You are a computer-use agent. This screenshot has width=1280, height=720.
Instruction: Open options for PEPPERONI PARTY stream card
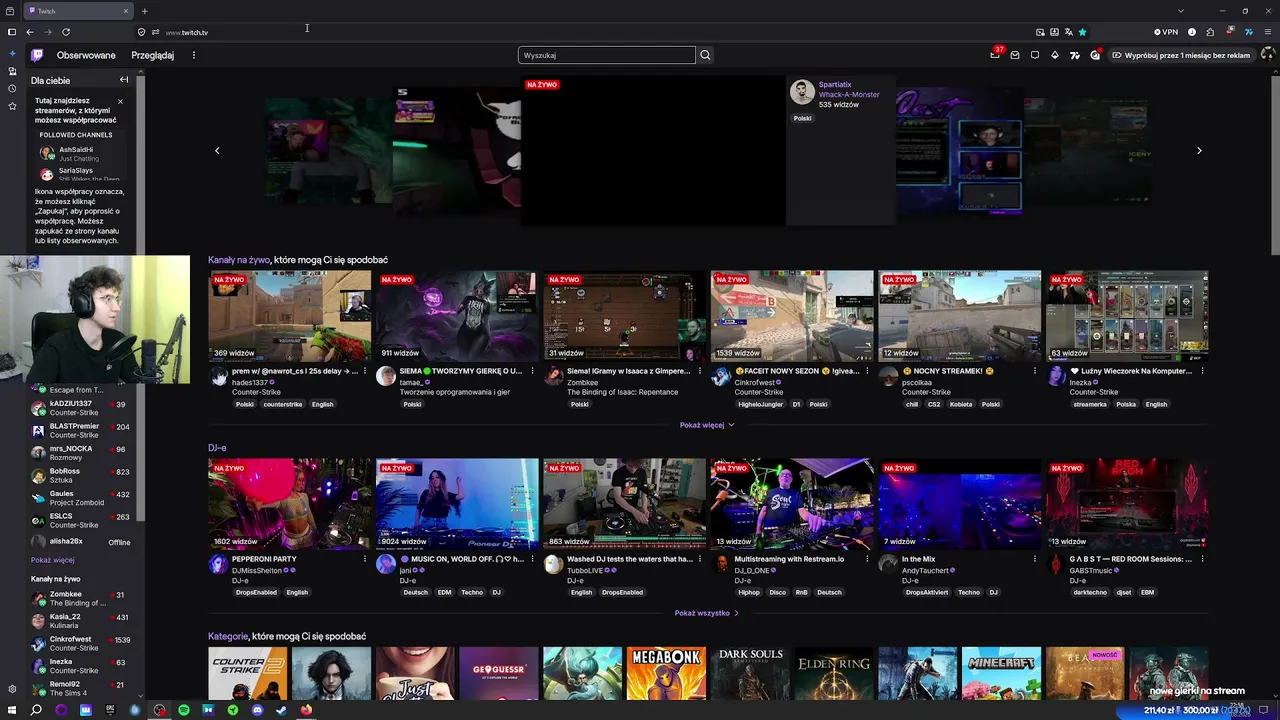click(x=365, y=559)
